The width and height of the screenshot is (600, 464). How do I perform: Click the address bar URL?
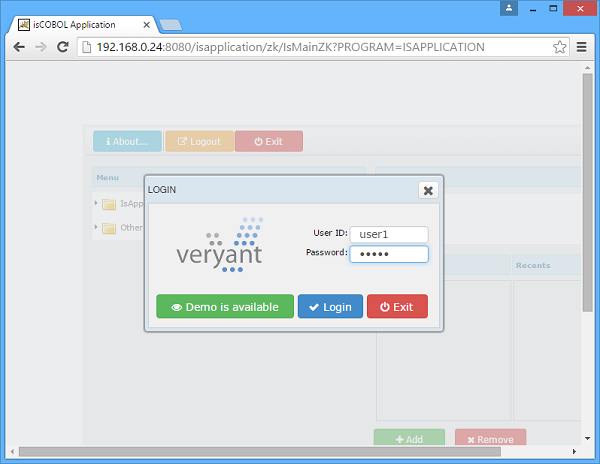click(x=300, y=47)
